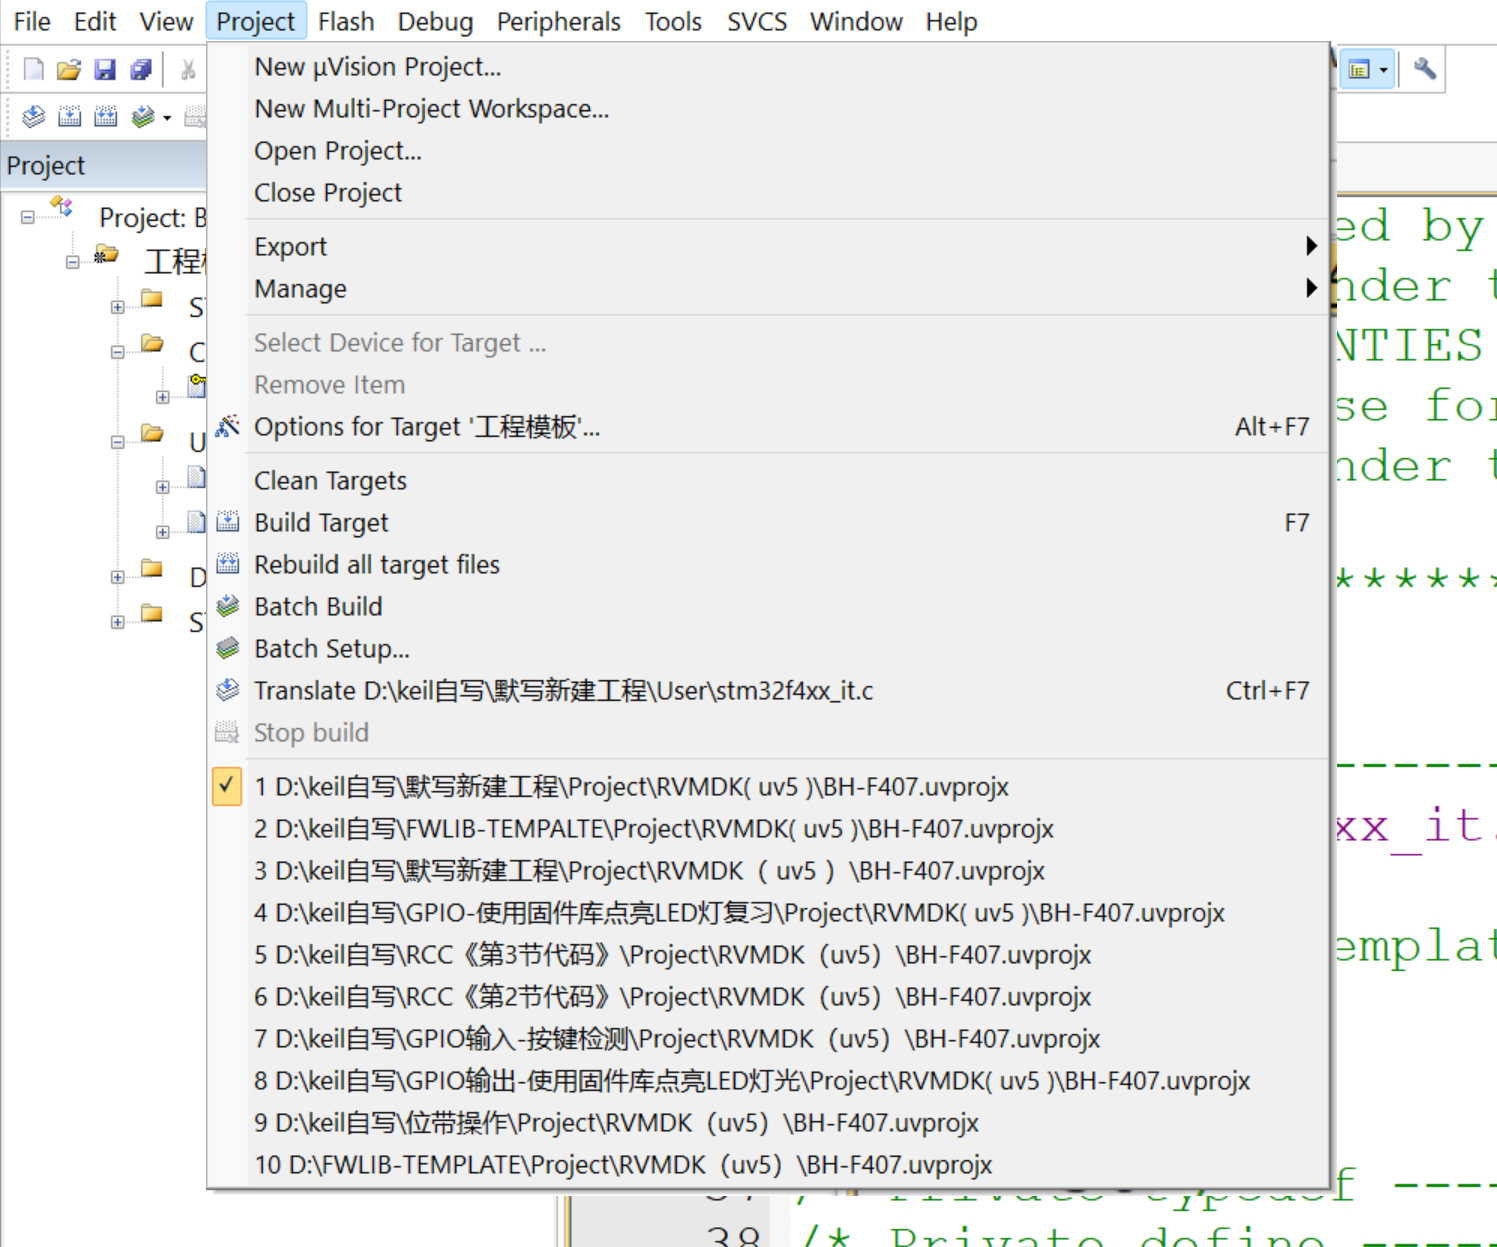Click the target folder icon in project tree
Viewport: 1497px width, 1247px height.
point(106,253)
